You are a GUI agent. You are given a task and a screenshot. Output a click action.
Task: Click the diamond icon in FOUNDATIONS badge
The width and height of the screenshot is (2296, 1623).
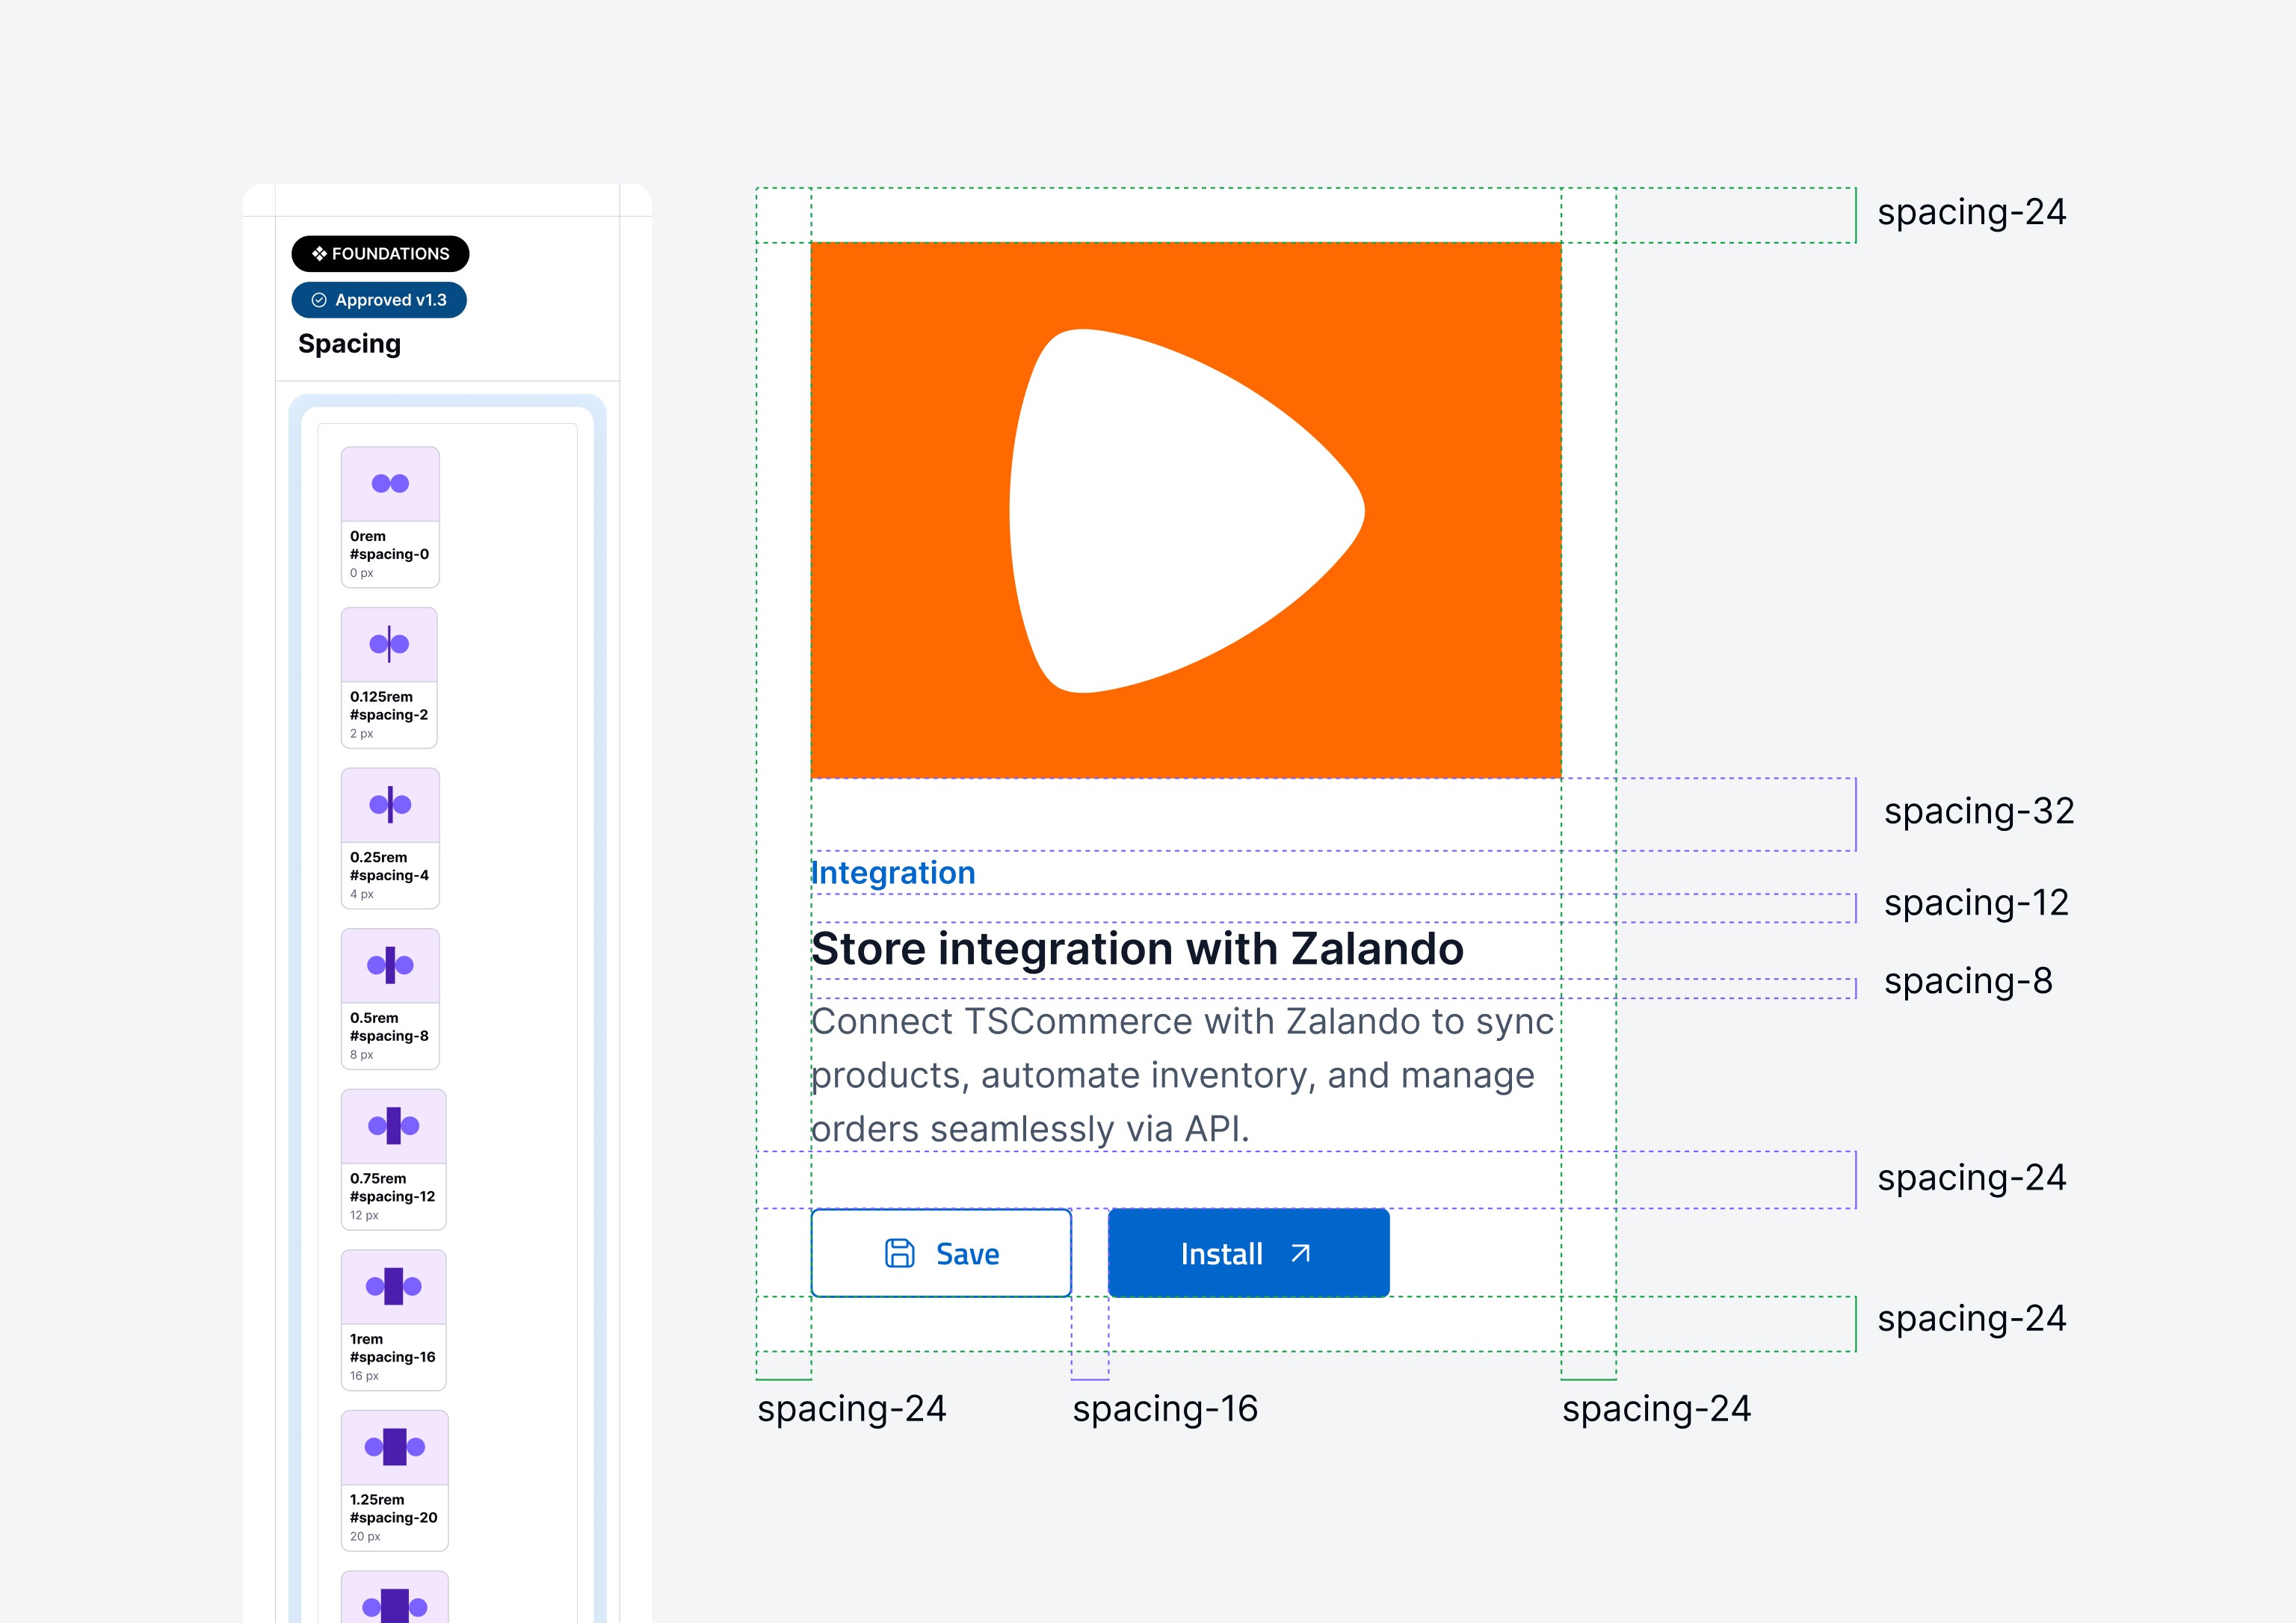(319, 254)
